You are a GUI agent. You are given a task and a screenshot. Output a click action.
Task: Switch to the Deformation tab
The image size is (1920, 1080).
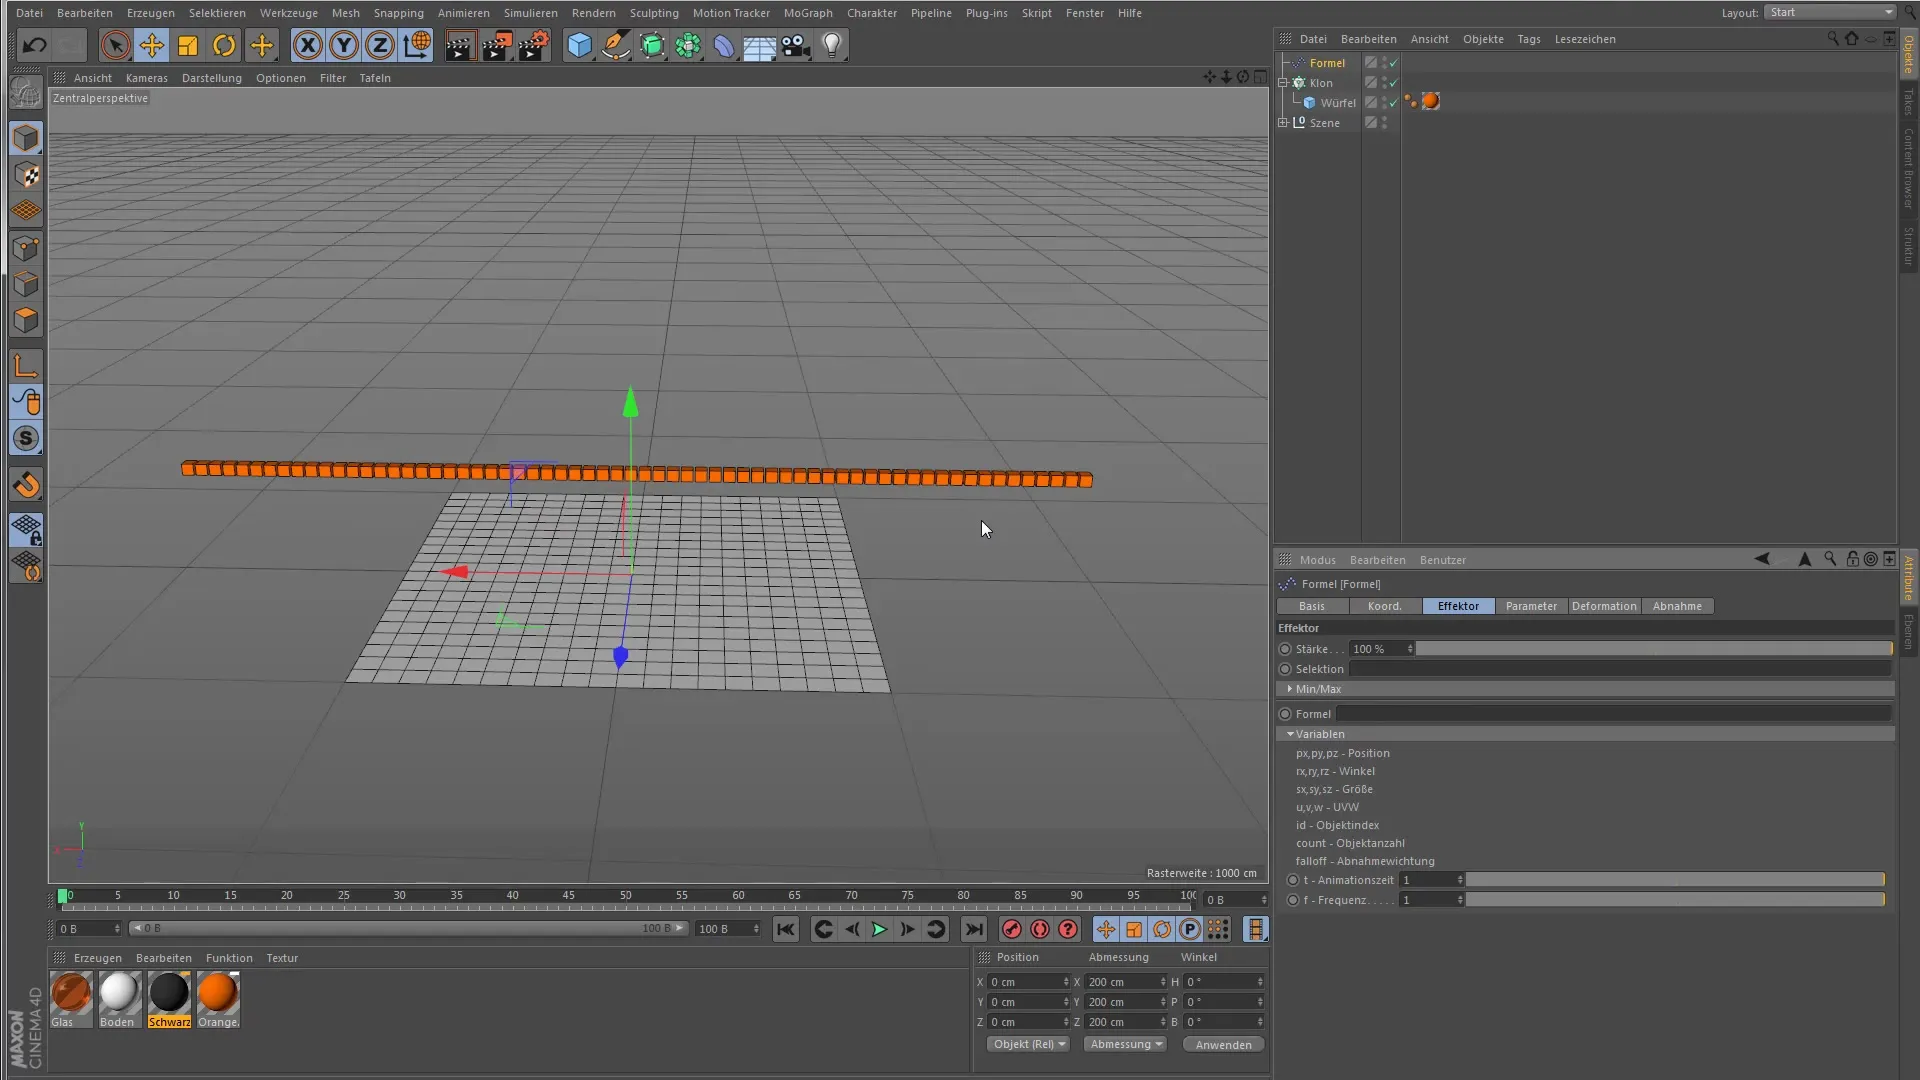(1604, 606)
